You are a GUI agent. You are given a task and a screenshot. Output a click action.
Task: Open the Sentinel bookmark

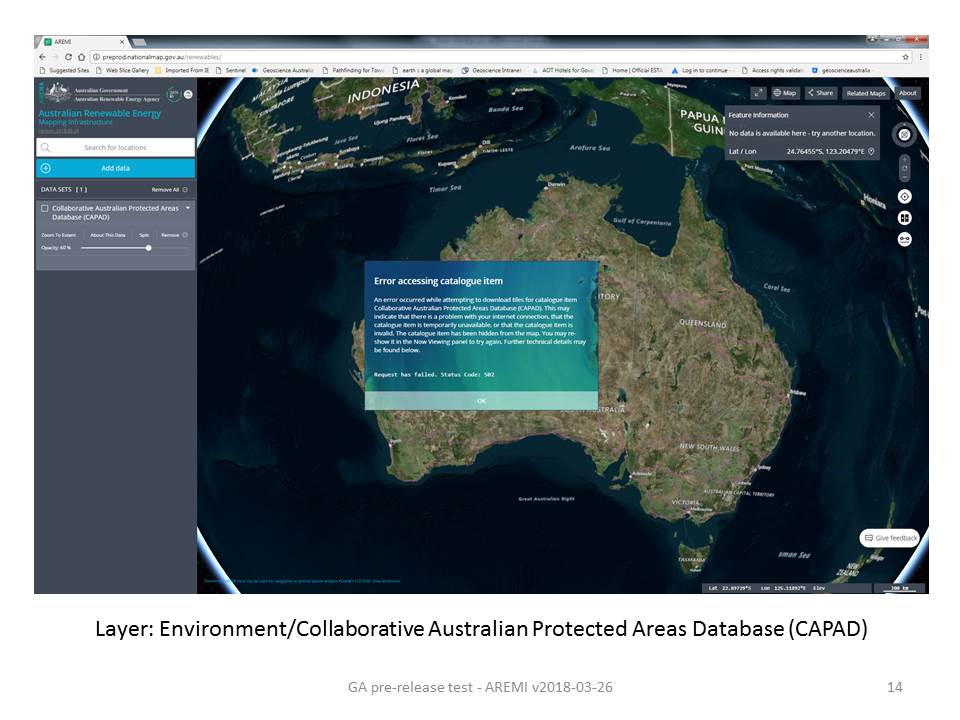pyautogui.click(x=231, y=70)
